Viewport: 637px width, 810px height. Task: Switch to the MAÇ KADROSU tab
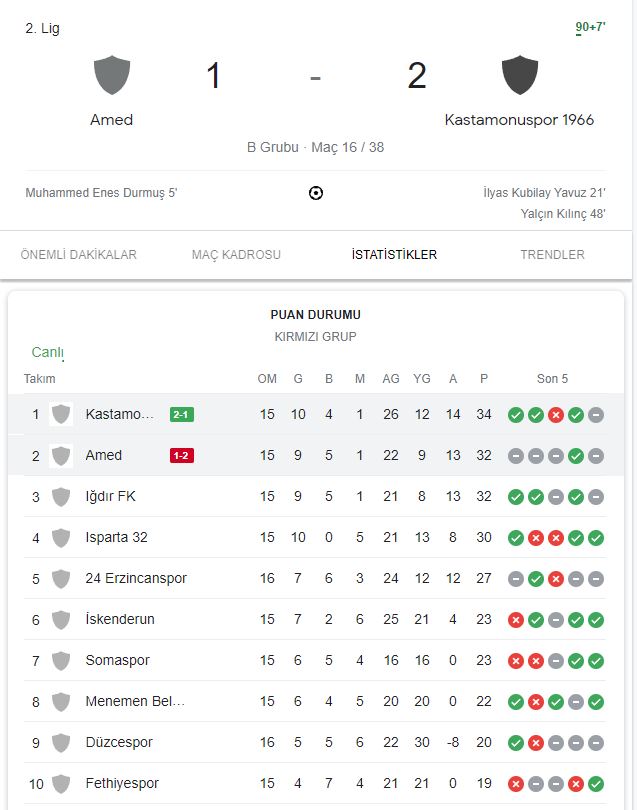[x=236, y=255]
